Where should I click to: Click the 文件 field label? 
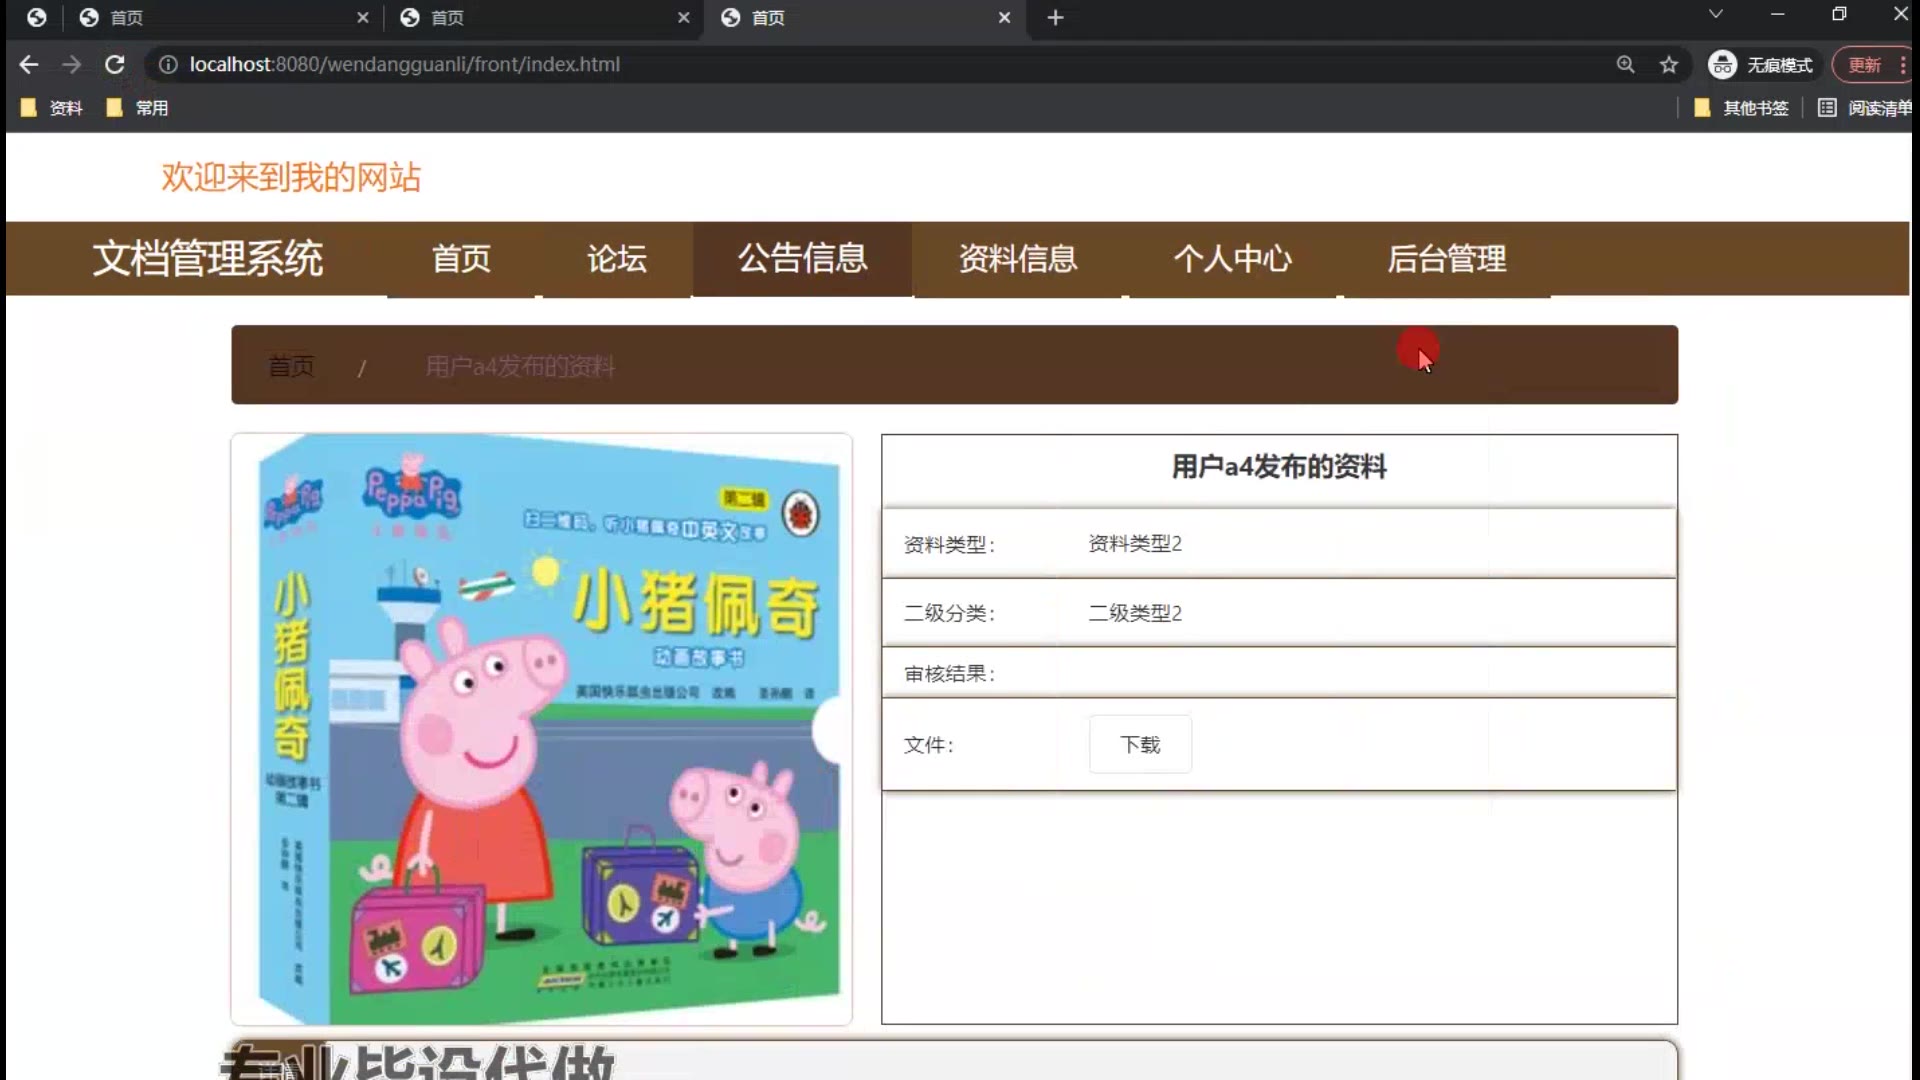click(x=929, y=745)
